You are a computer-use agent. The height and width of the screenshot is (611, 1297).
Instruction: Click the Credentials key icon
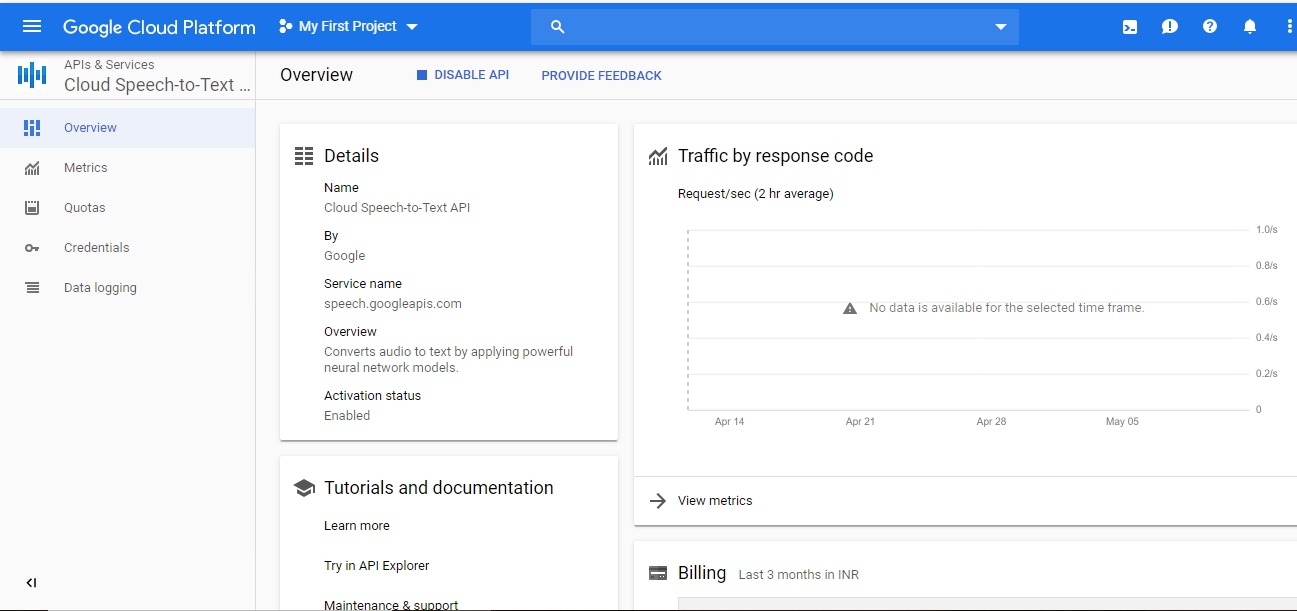tap(32, 248)
